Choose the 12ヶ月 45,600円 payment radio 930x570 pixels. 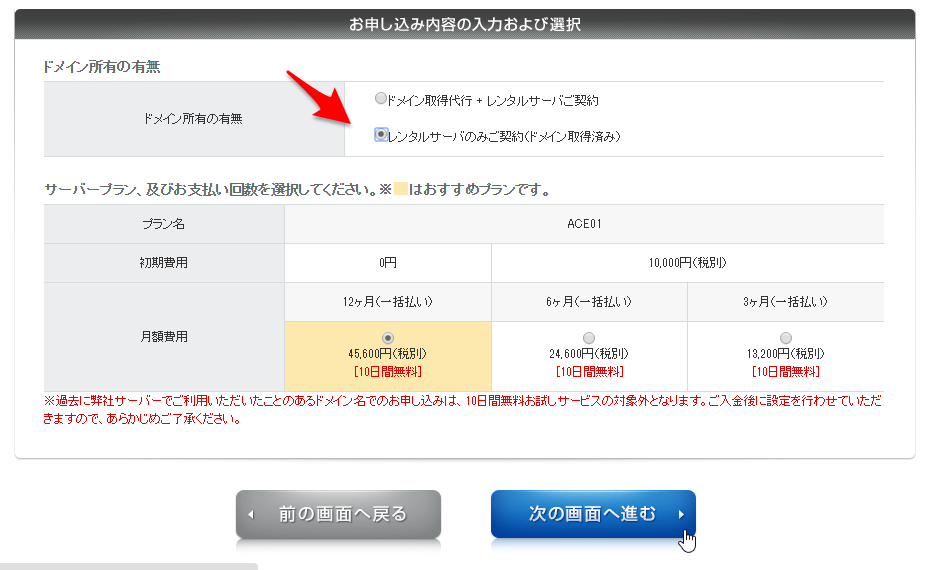388,338
